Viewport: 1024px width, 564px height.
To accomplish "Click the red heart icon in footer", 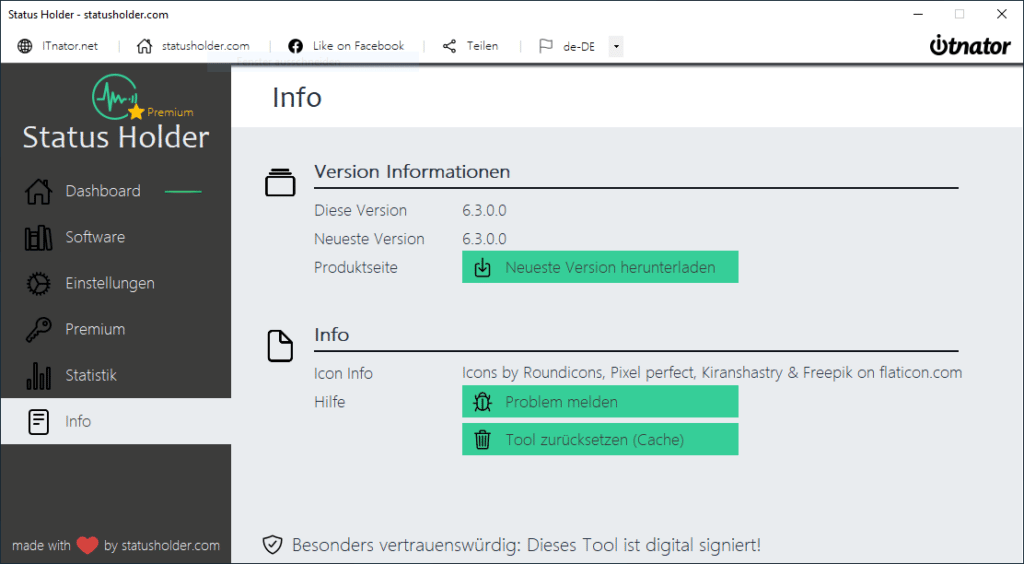I will point(87,545).
